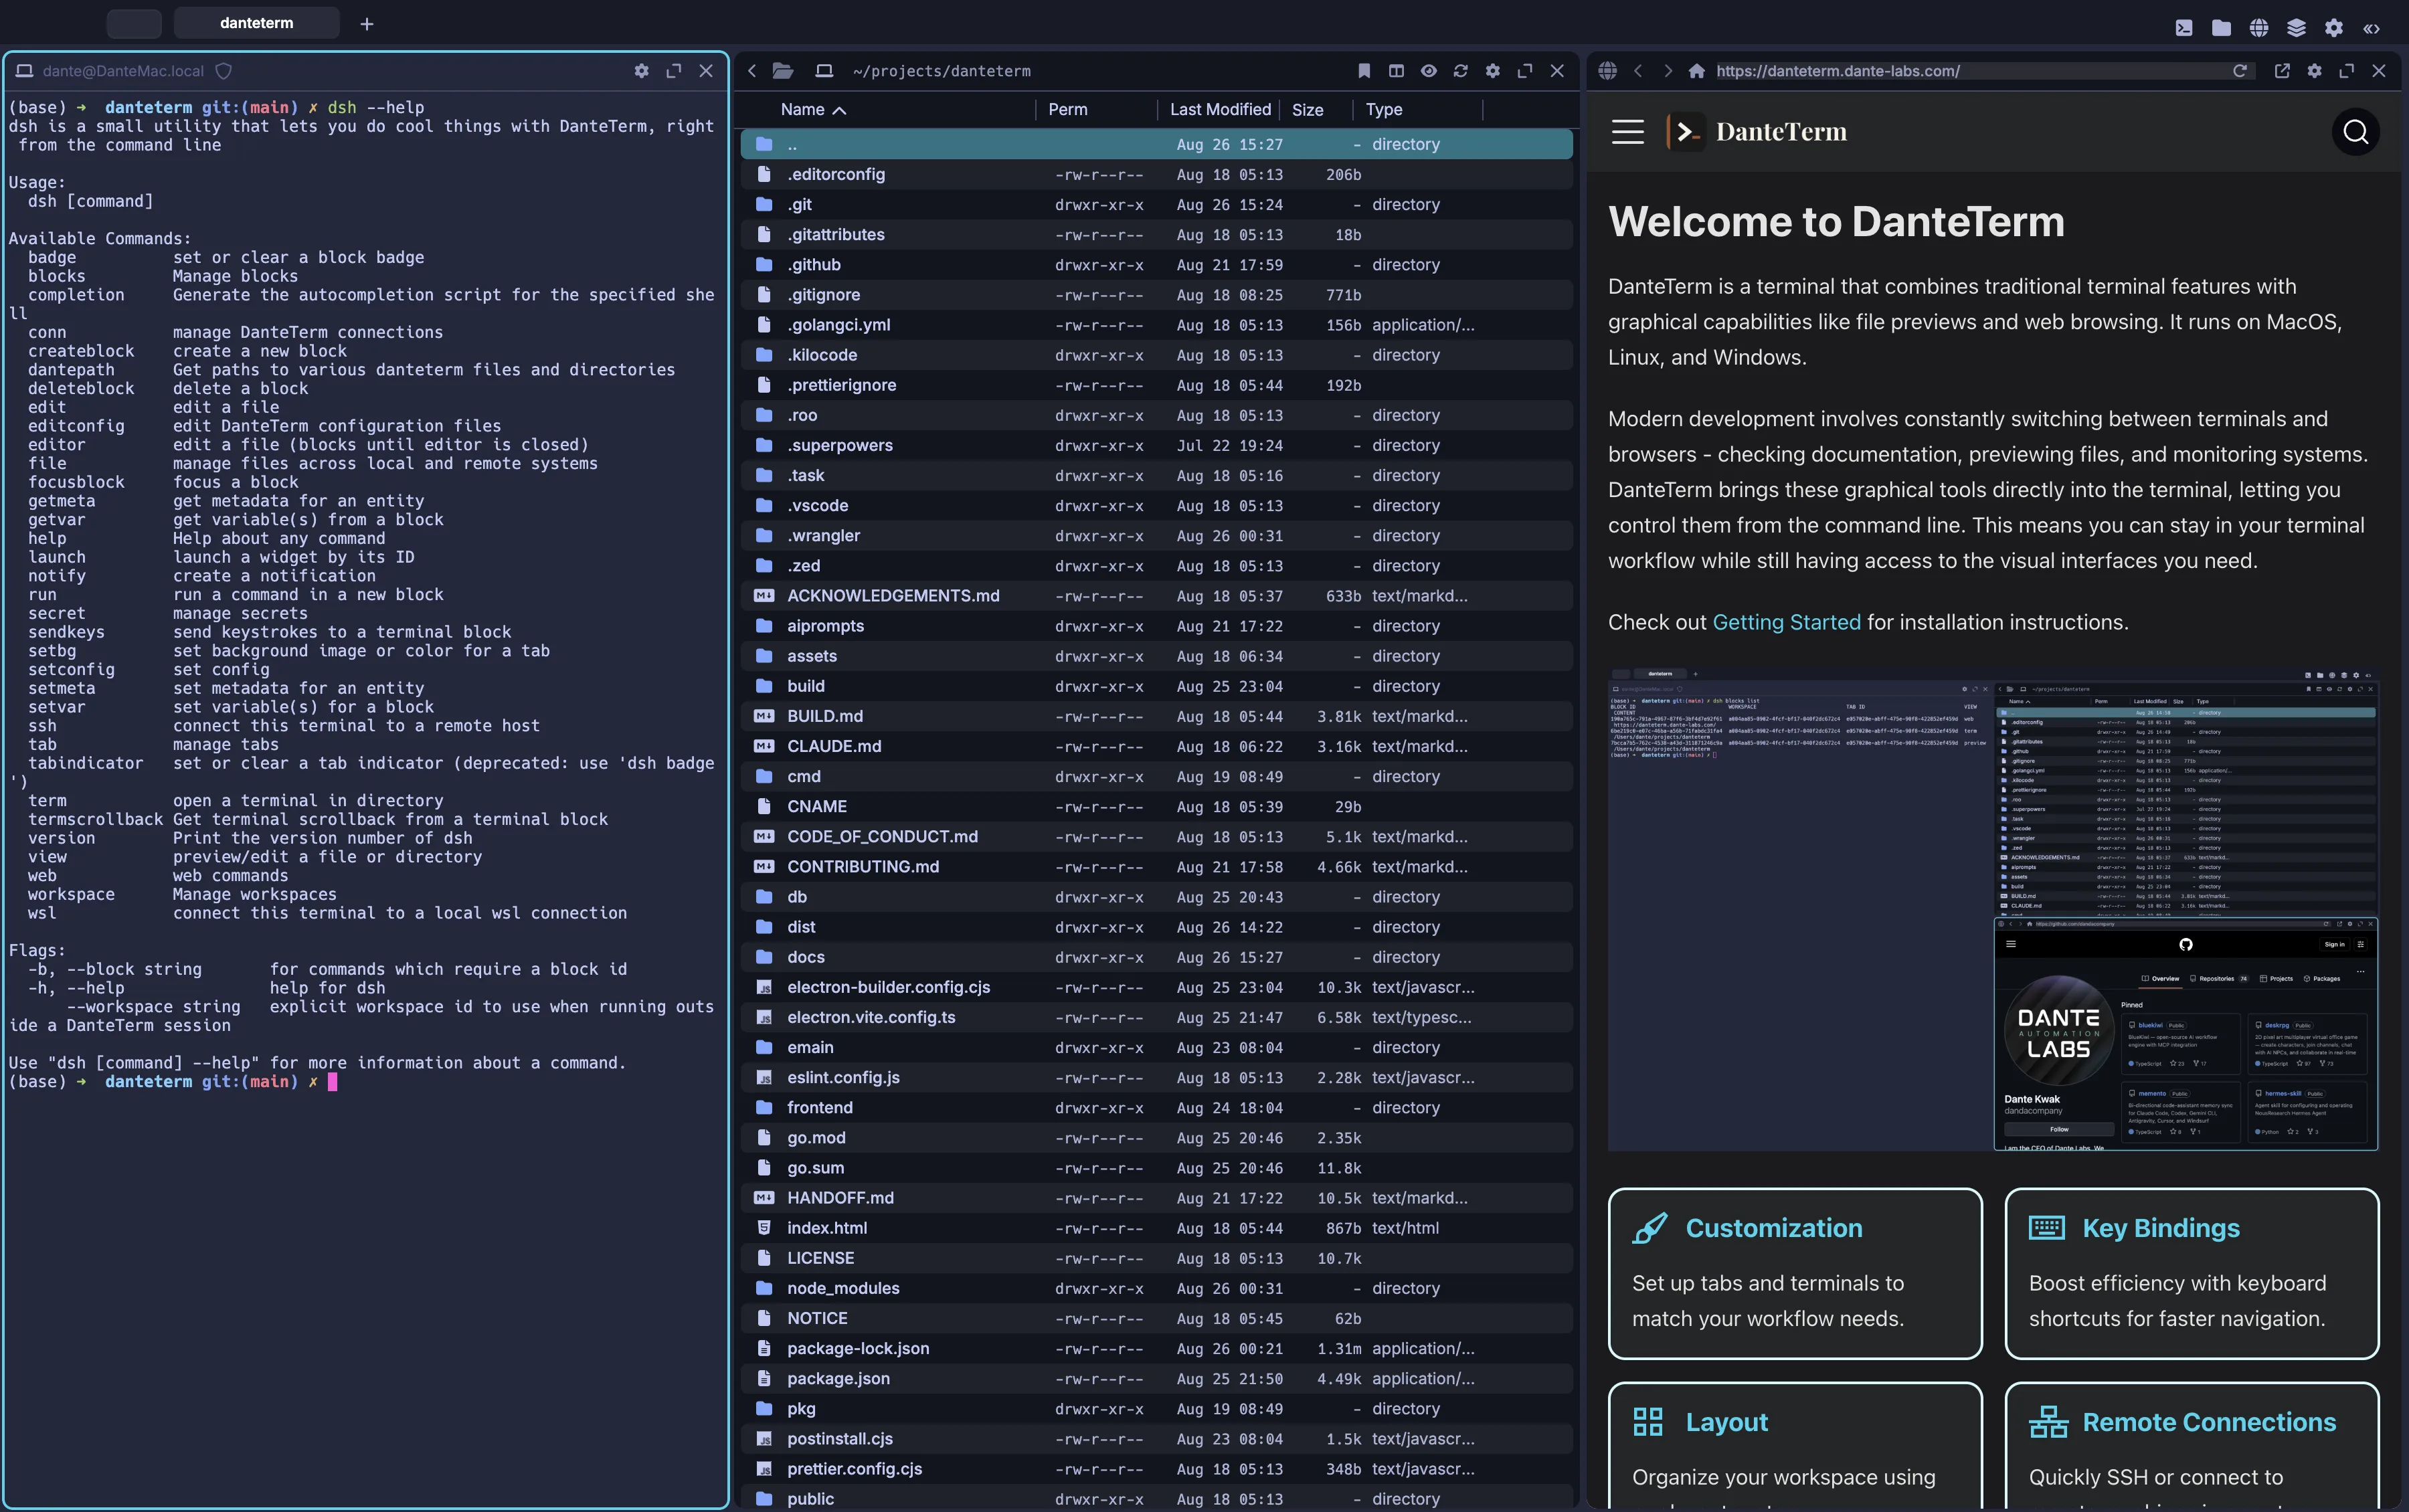Click laptop icon in terminal block header
This screenshot has height=1512, width=2409.
[x=24, y=71]
